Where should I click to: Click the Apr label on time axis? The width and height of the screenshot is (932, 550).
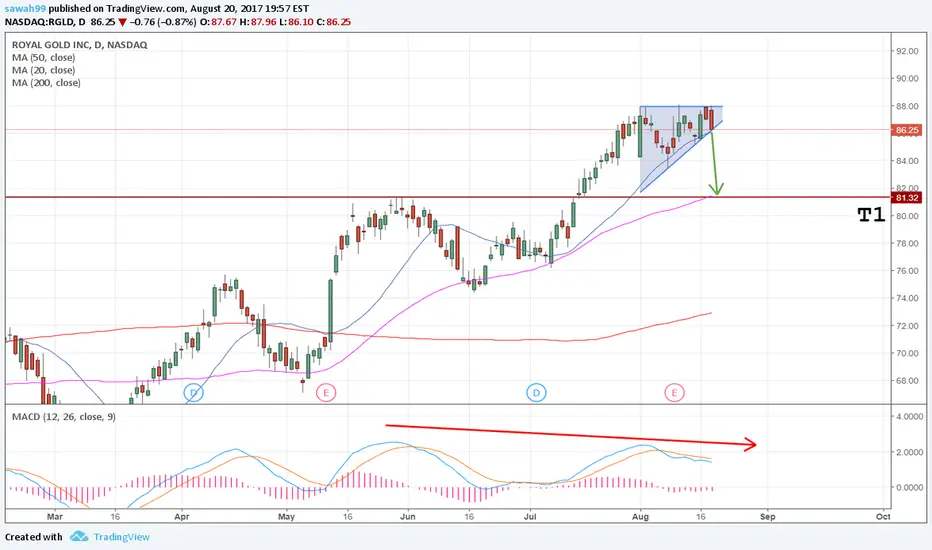tap(182, 517)
